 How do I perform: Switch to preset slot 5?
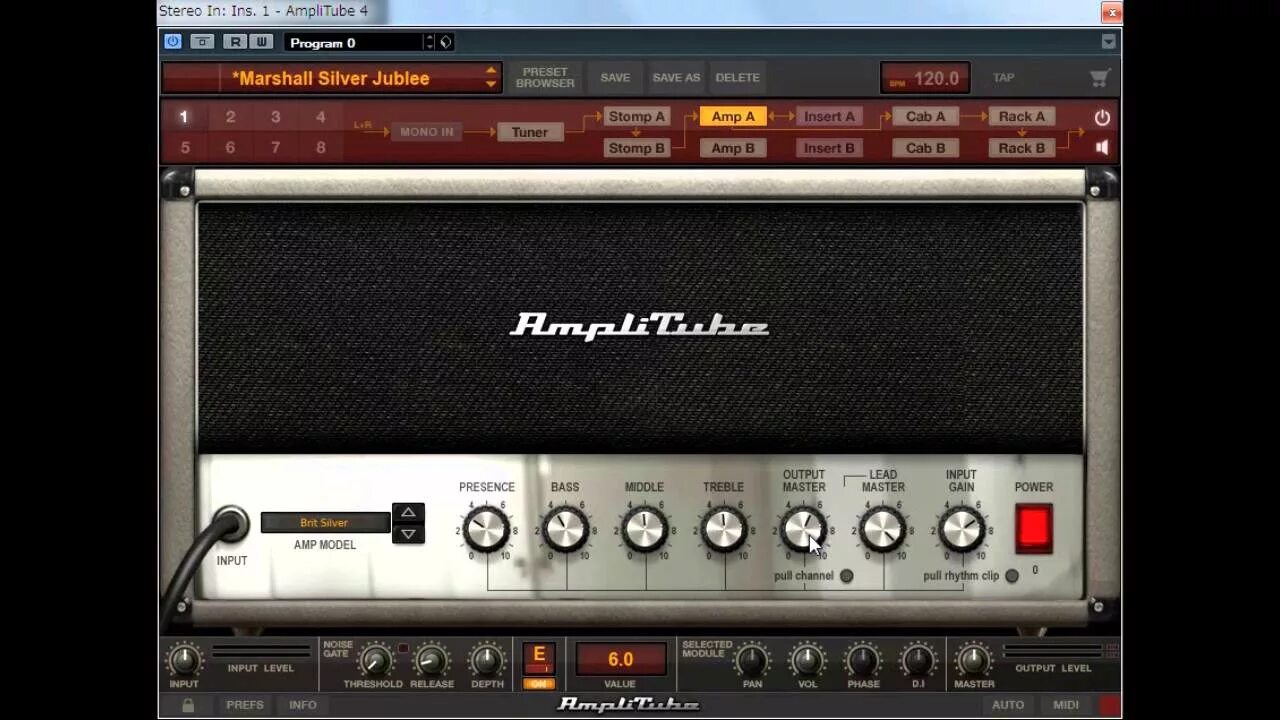tap(183, 147)
